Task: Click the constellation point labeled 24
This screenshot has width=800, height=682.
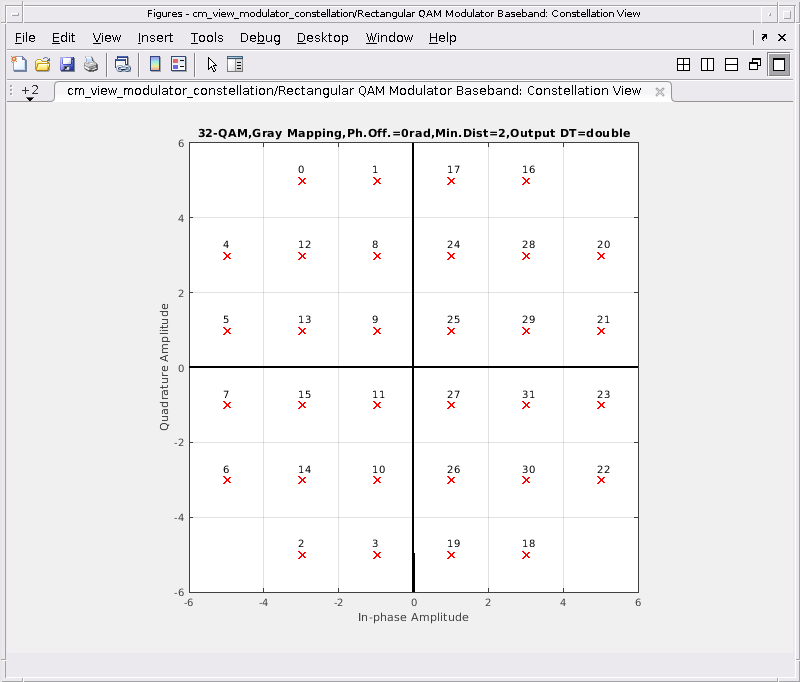Action: (451, 256)
